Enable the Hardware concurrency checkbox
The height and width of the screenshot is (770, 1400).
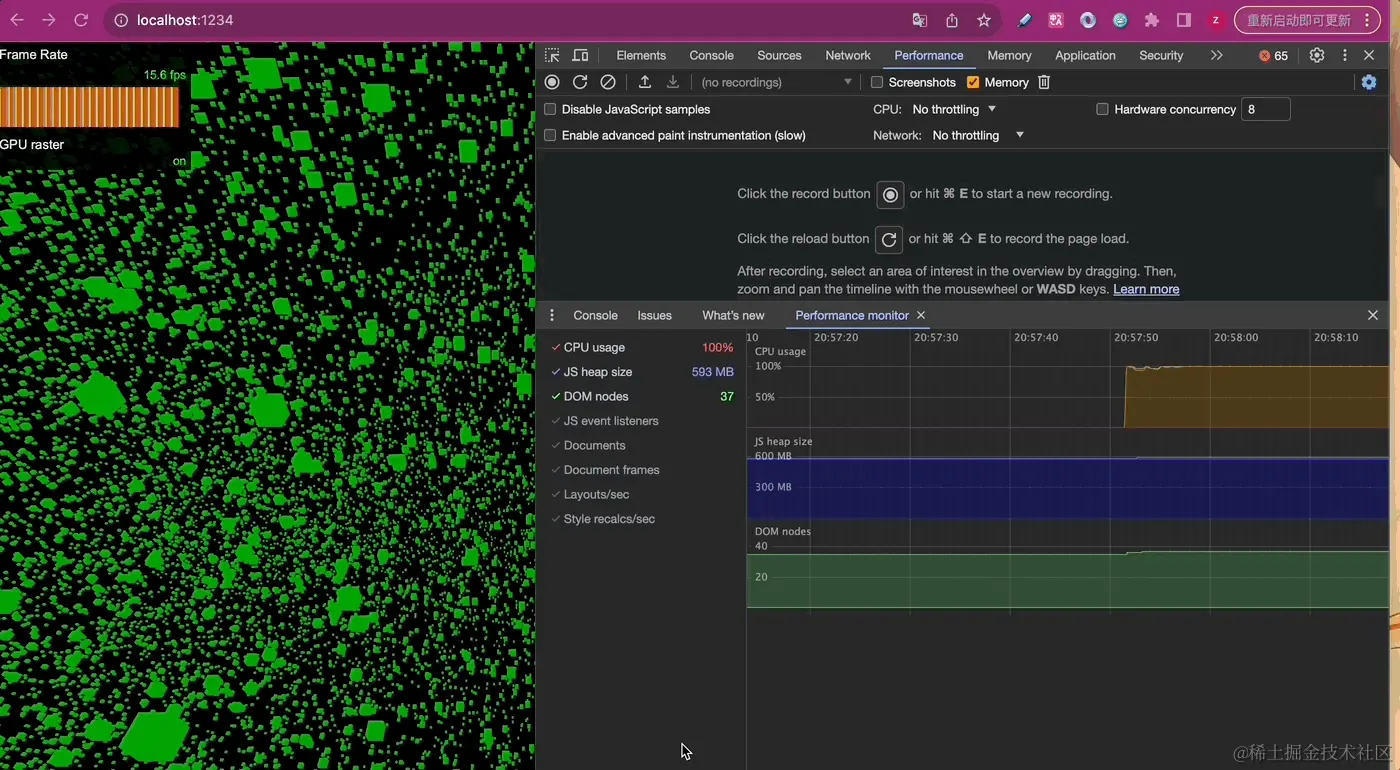[x=1102, y=109]
